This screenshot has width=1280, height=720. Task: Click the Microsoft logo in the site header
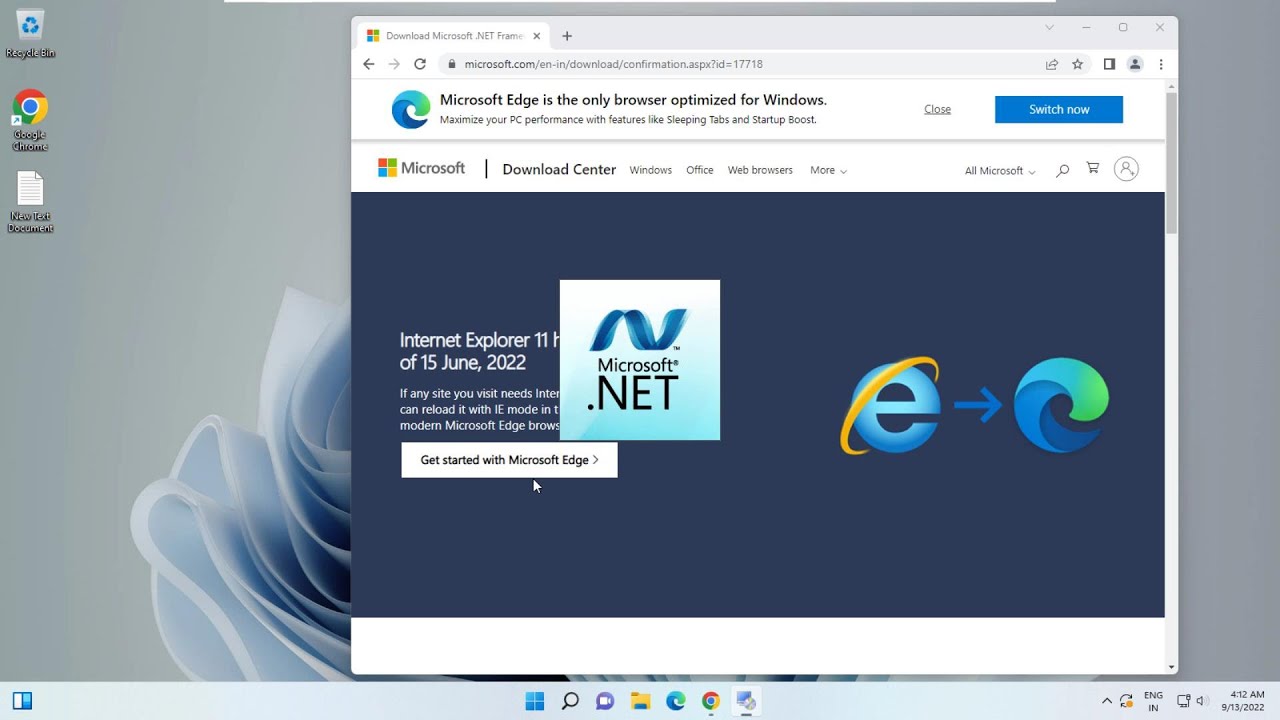pos(421,168)
